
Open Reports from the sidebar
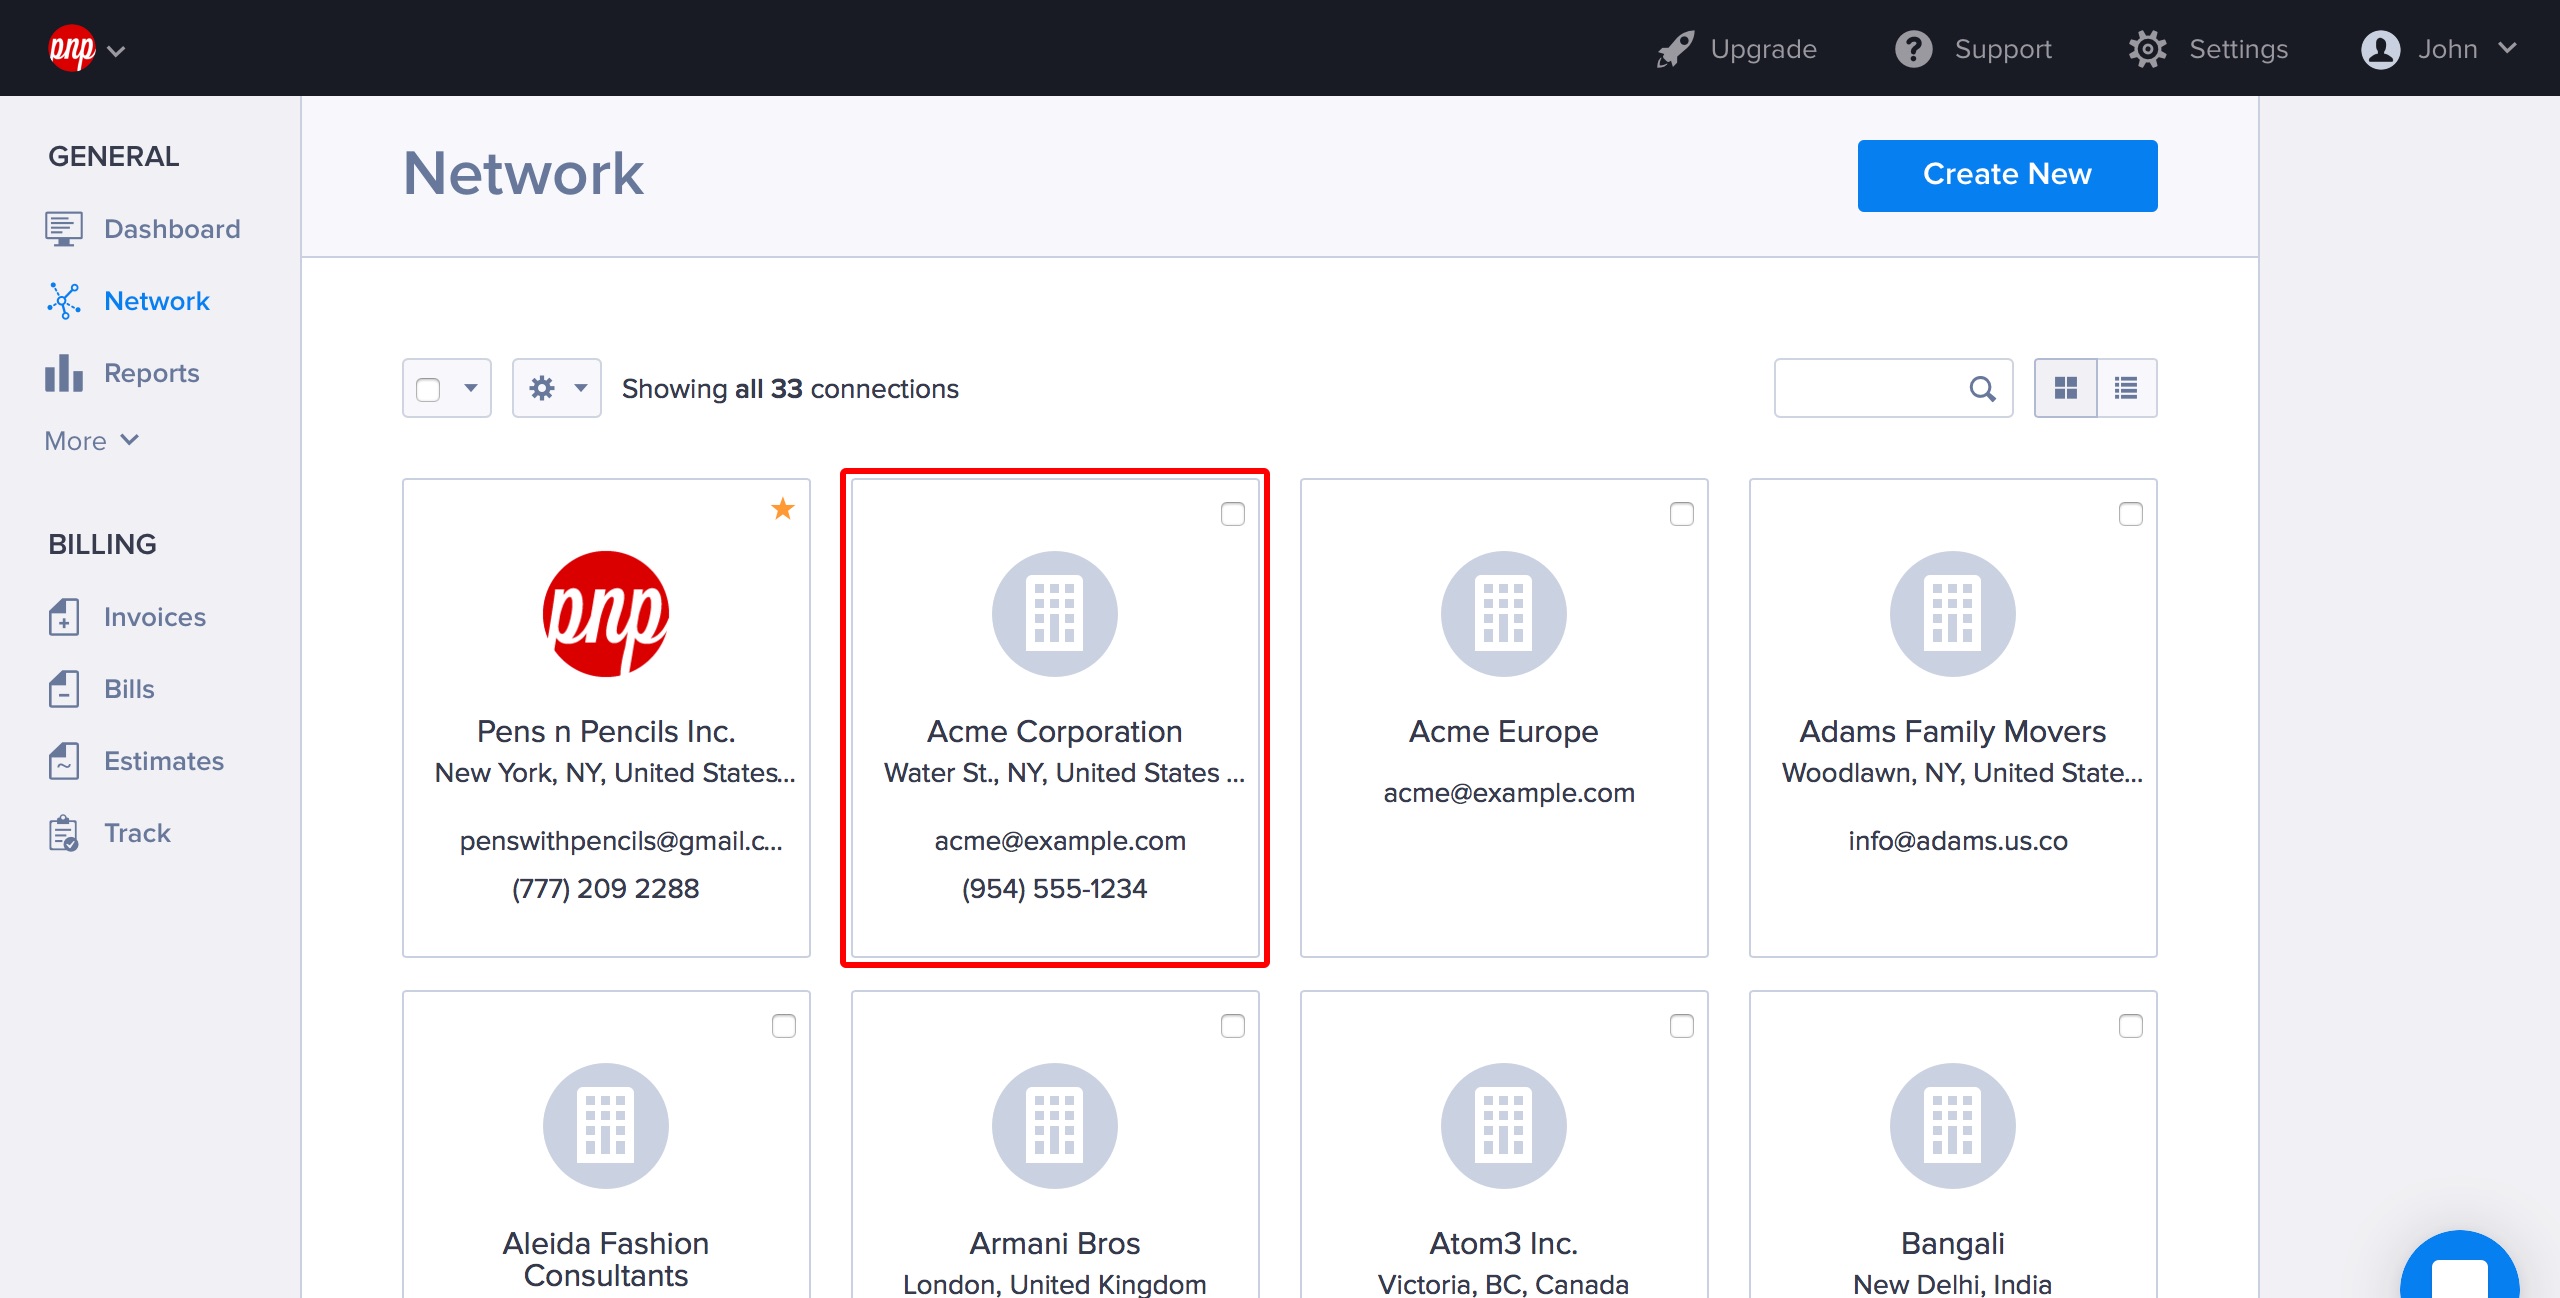pyautogui.click(x=151, y=373)
